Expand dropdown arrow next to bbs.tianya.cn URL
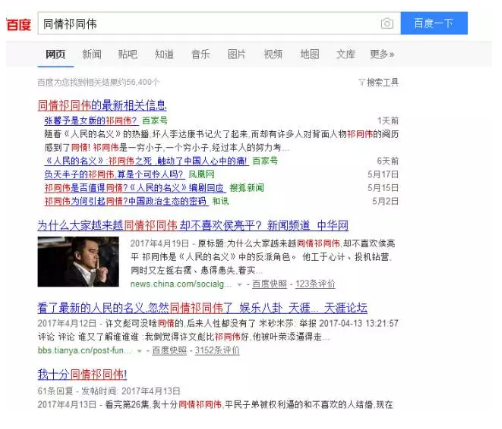Image resolution: width=502 pixels, height=429 pixels. point(139,351)
